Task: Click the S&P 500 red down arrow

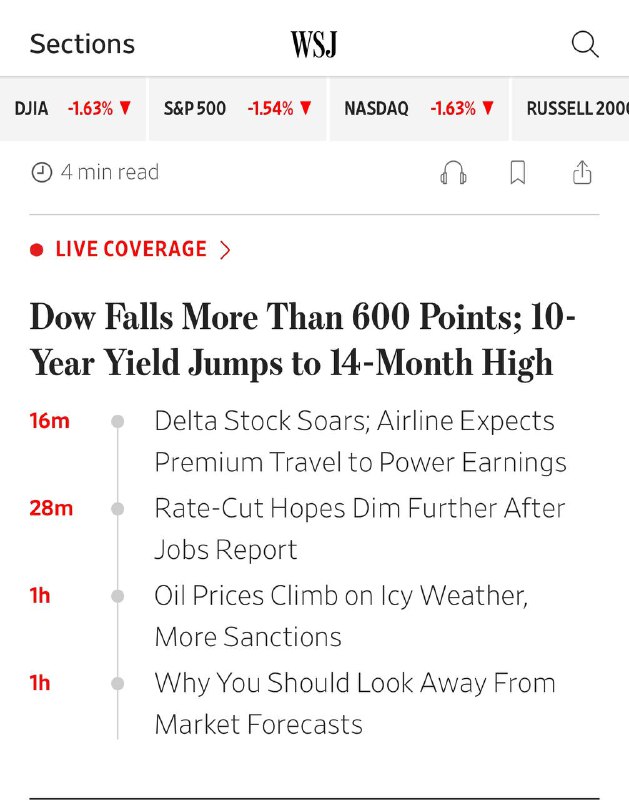Action: tap(306, 108)
